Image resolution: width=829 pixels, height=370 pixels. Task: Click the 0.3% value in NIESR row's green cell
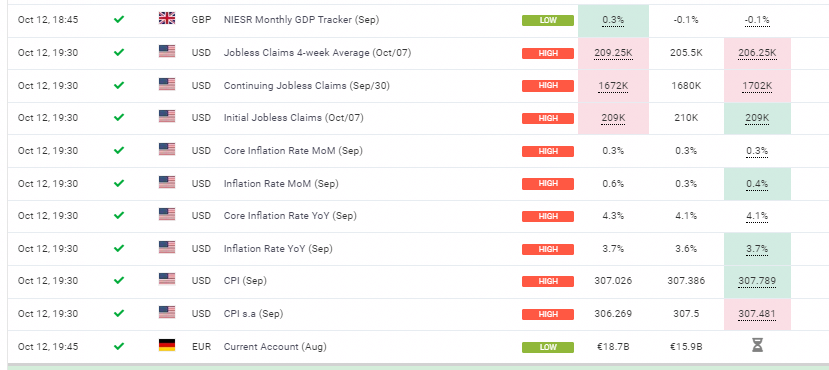coord(613,20)
